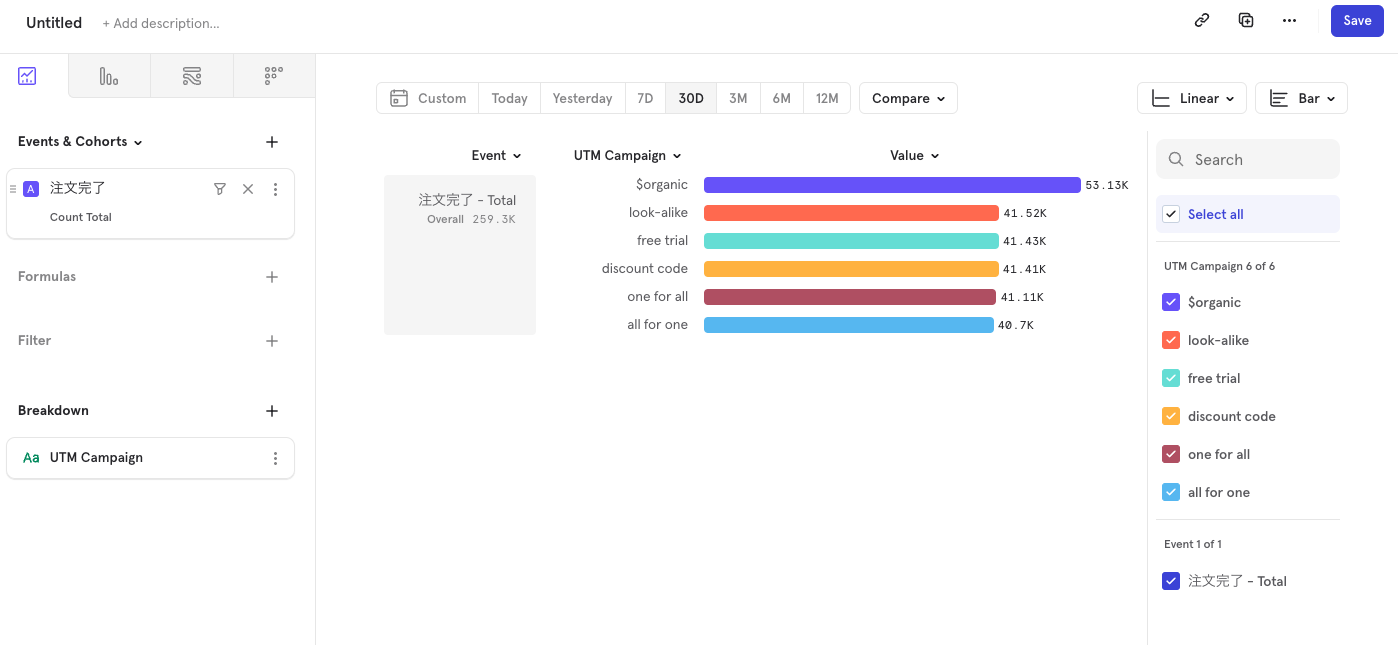Click the $organic purple bar in the chart
The image size is (1398, 645).
pyautogui.click(x=890, y=184)
